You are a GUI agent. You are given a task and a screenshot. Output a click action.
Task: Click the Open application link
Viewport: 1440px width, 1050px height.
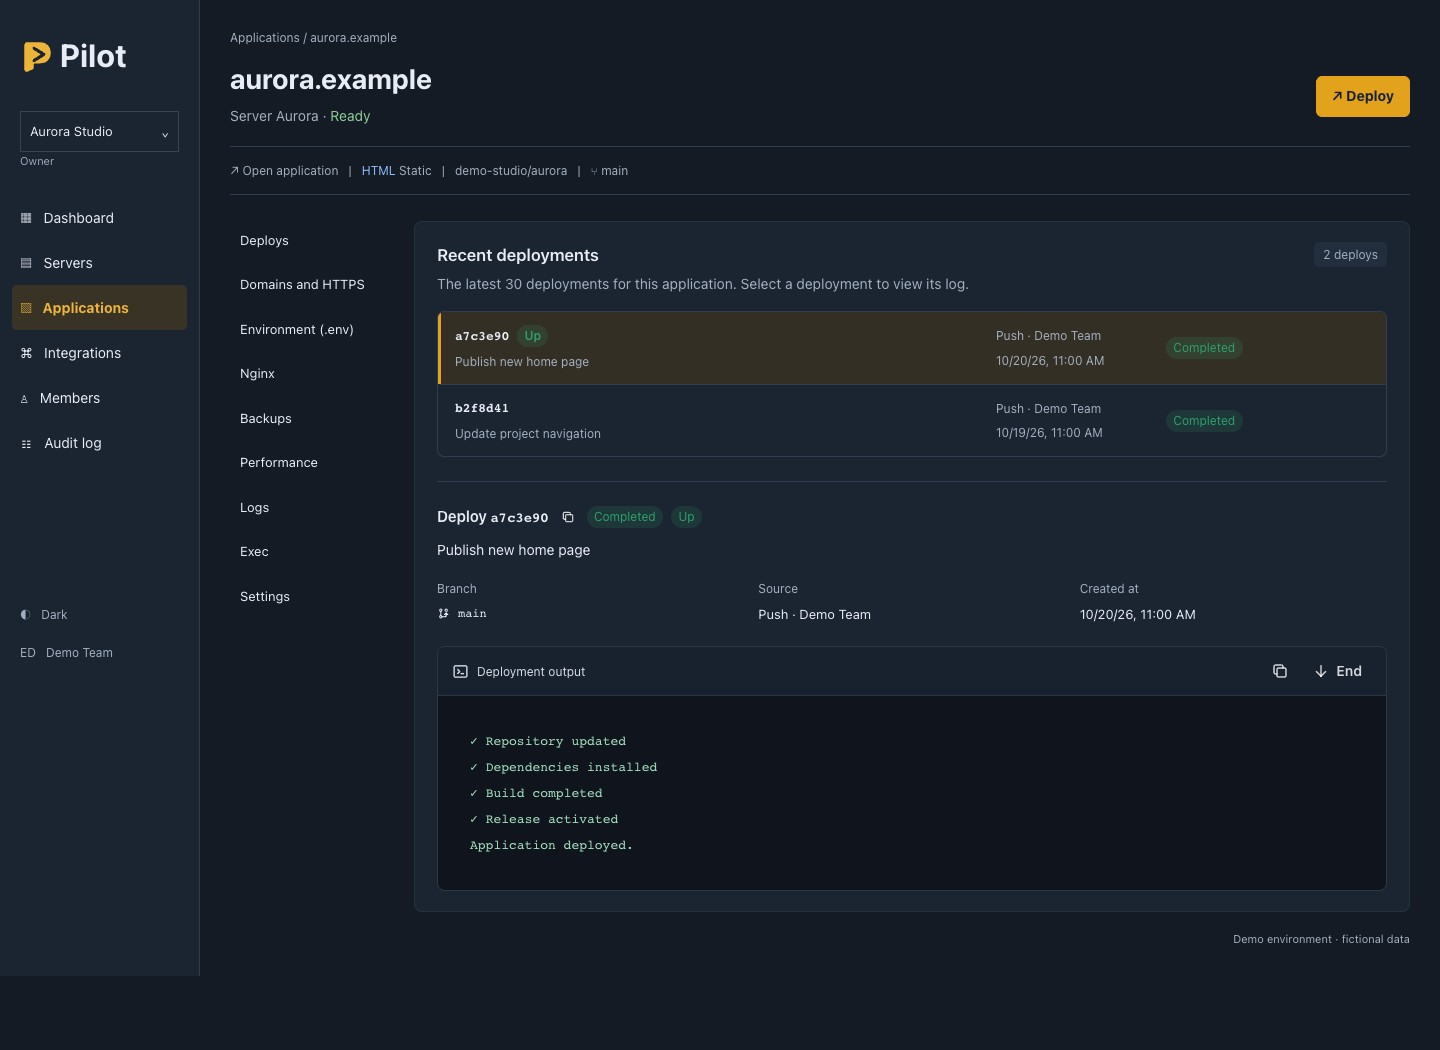pos(284,171)
